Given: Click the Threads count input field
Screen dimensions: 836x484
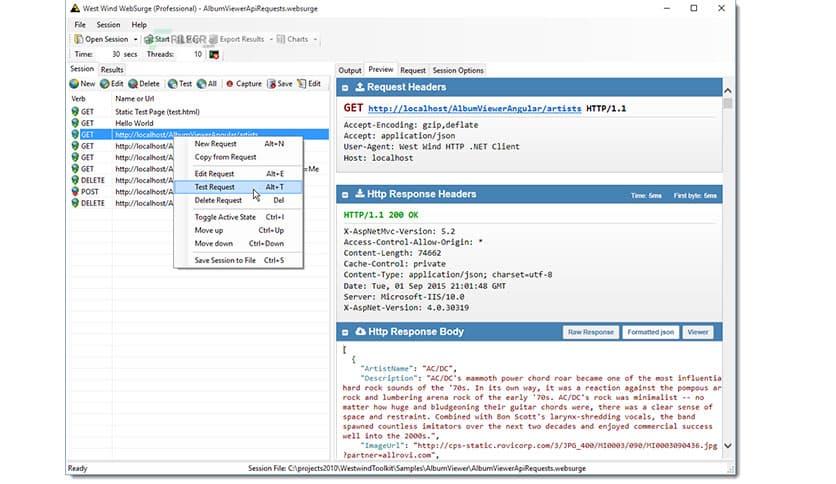Looking at the screenshot, I should [189, 54].
